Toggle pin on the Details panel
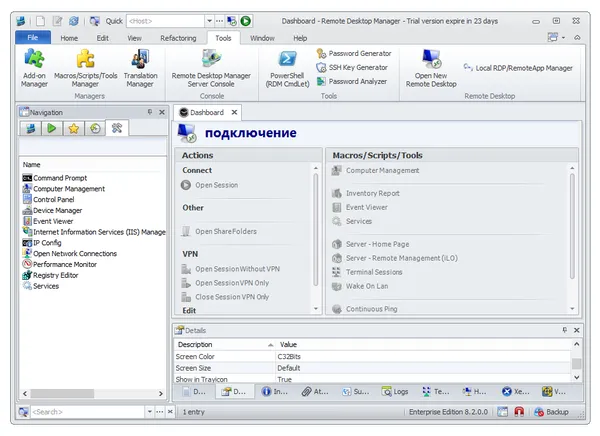 pos(565,330)
